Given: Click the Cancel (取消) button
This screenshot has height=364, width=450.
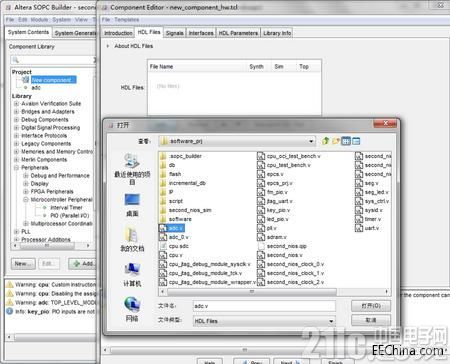Looking at the screenshot, I should click(371, 320).
